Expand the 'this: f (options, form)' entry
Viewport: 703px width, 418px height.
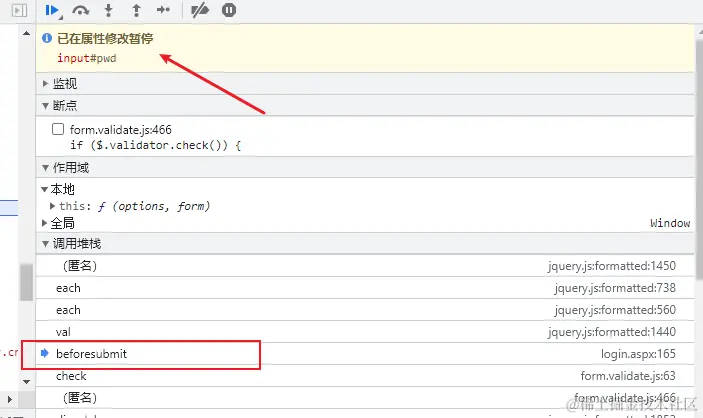(52, 206)
